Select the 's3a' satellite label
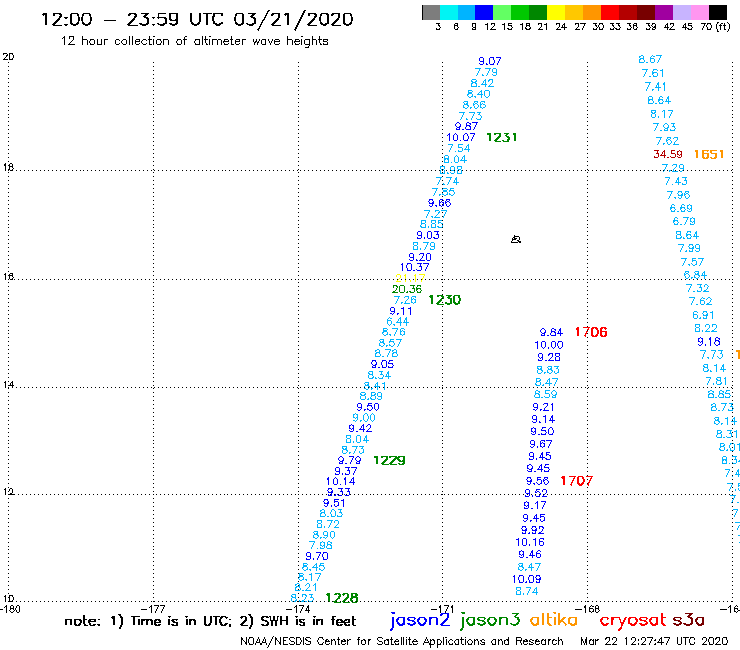 (688, 620)
